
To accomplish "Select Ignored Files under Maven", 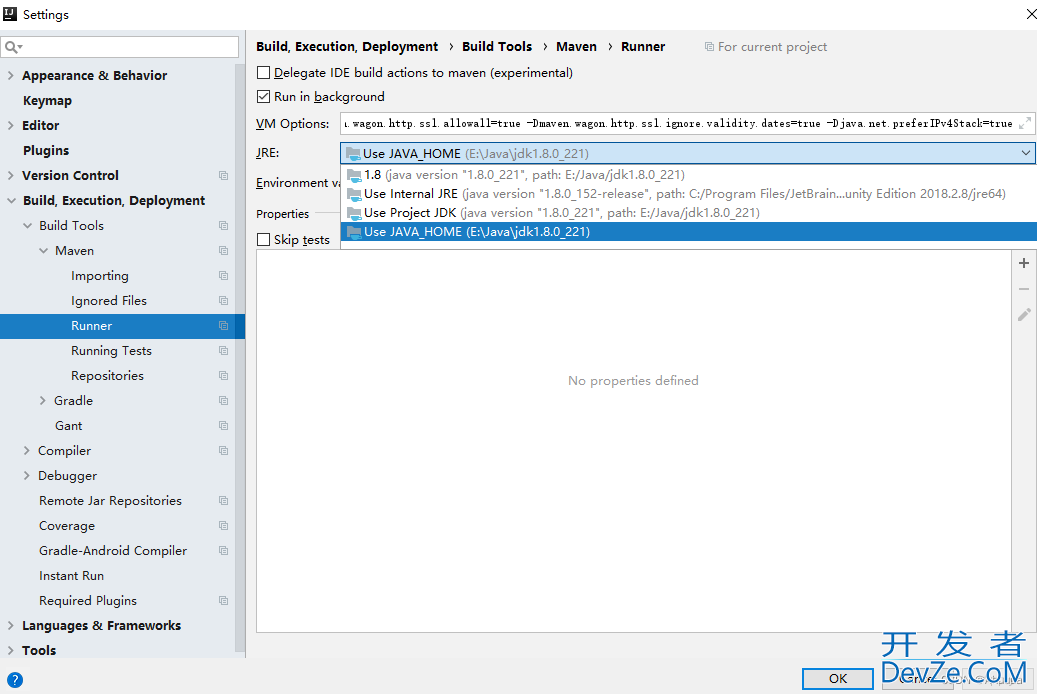I will point(109,300).
